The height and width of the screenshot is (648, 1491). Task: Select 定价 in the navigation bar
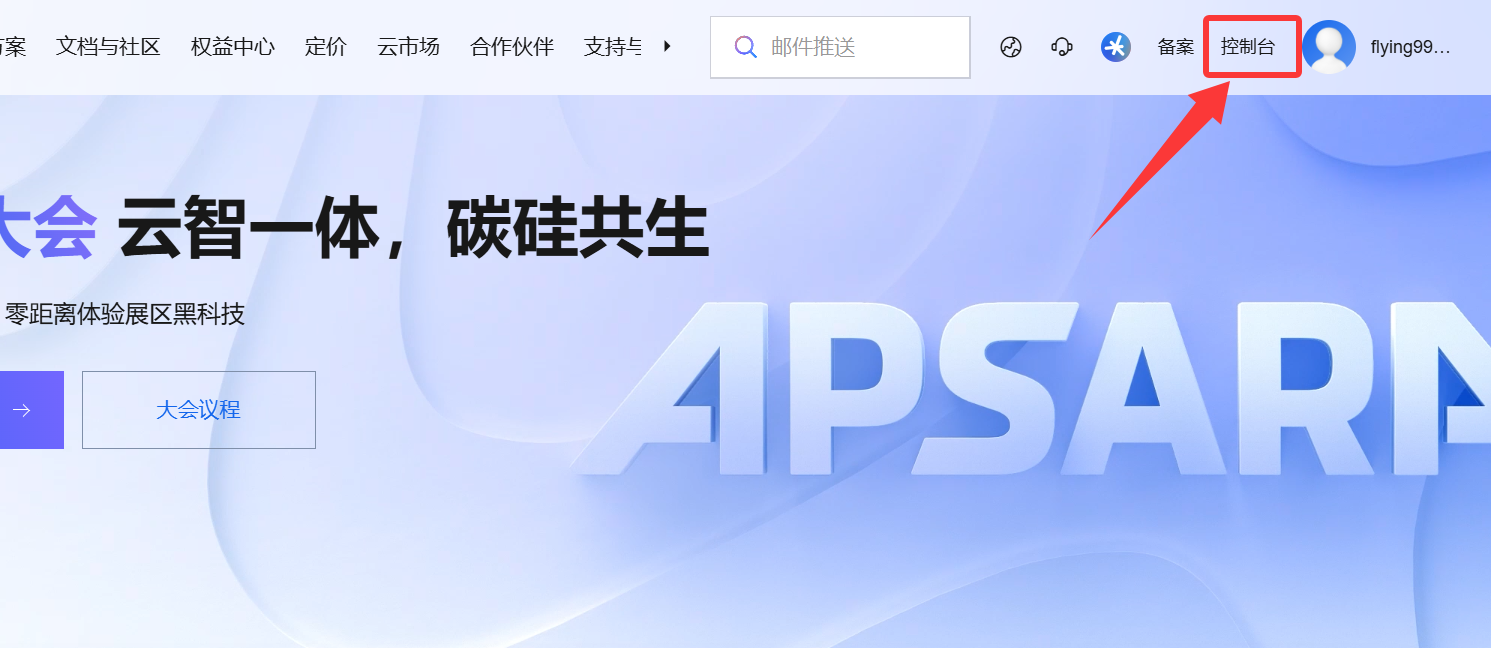325,47
